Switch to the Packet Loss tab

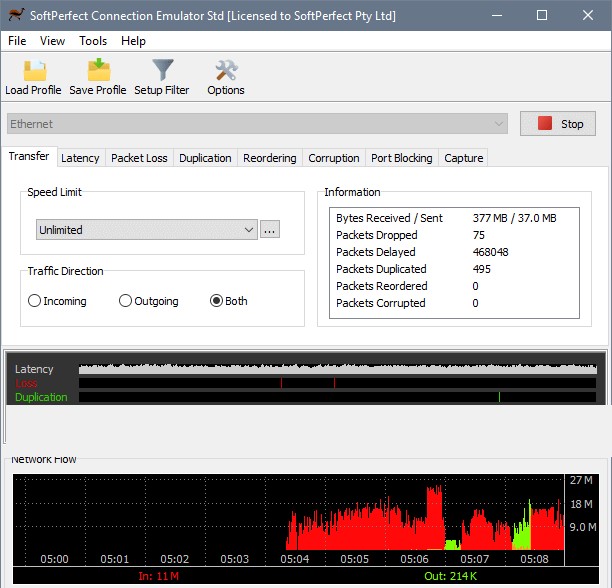pyautogui.click(x=139, y=158)
